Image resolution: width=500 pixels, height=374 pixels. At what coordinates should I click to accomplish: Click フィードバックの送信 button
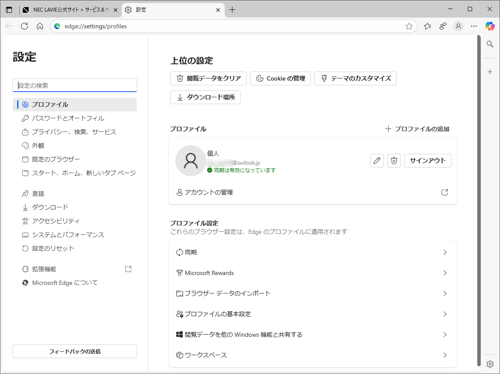click(75, 351)
